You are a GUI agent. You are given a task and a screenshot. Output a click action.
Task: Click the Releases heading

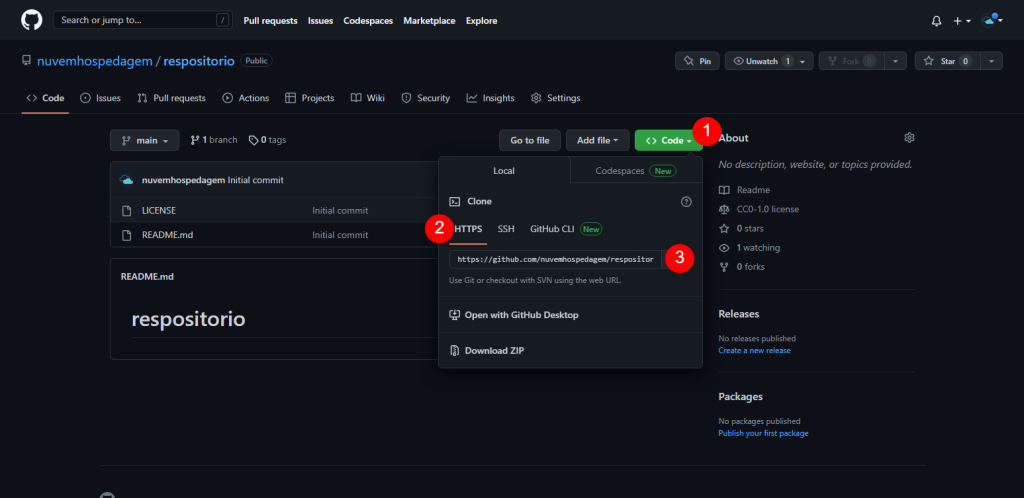tap(739, 313)
